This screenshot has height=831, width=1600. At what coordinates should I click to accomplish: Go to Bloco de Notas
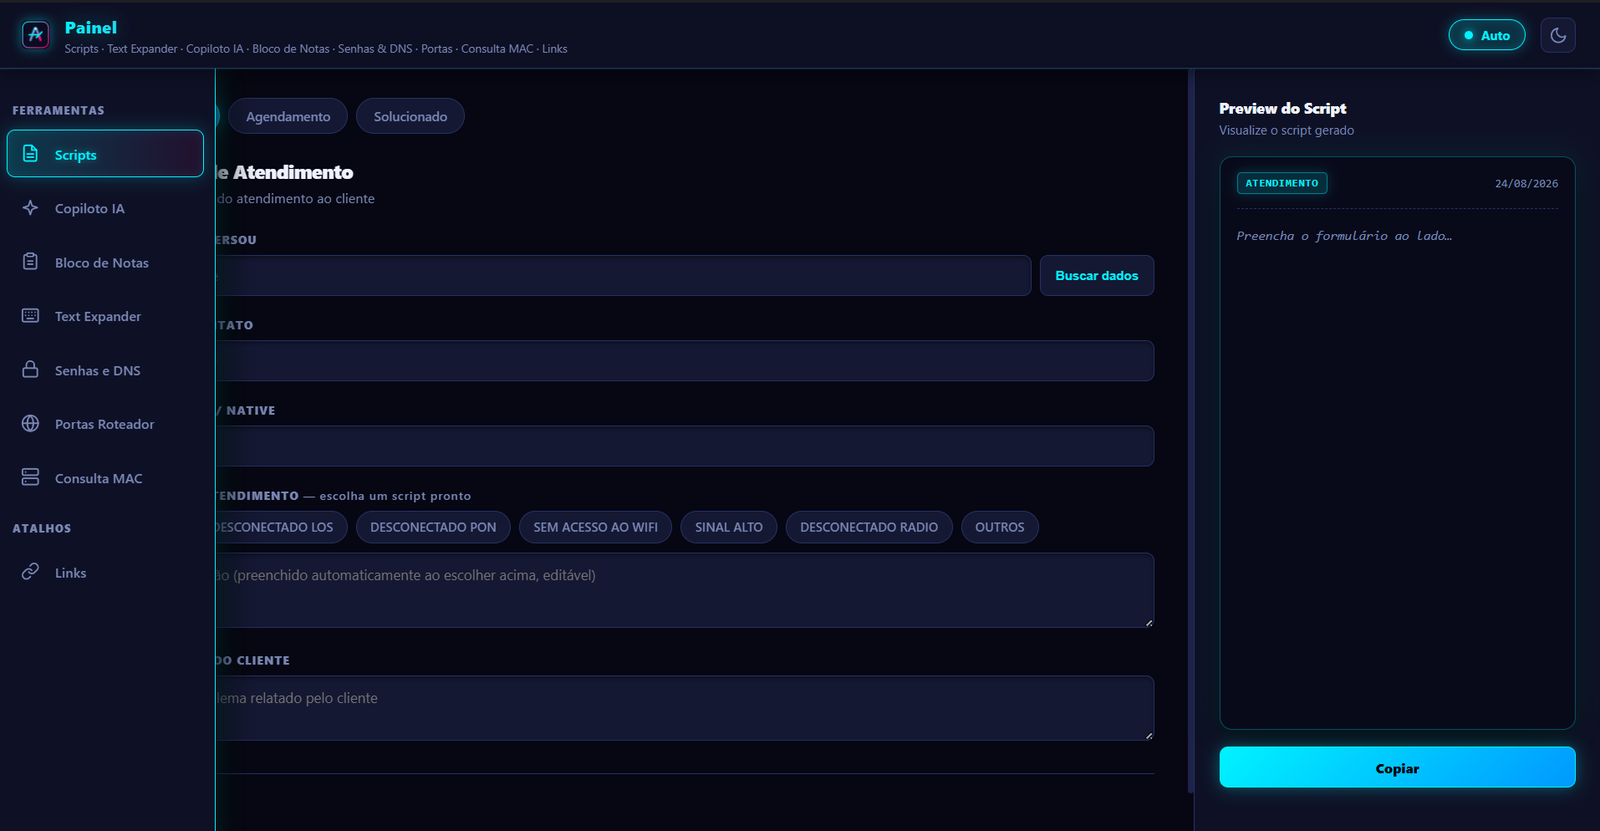tap(105, 262)
